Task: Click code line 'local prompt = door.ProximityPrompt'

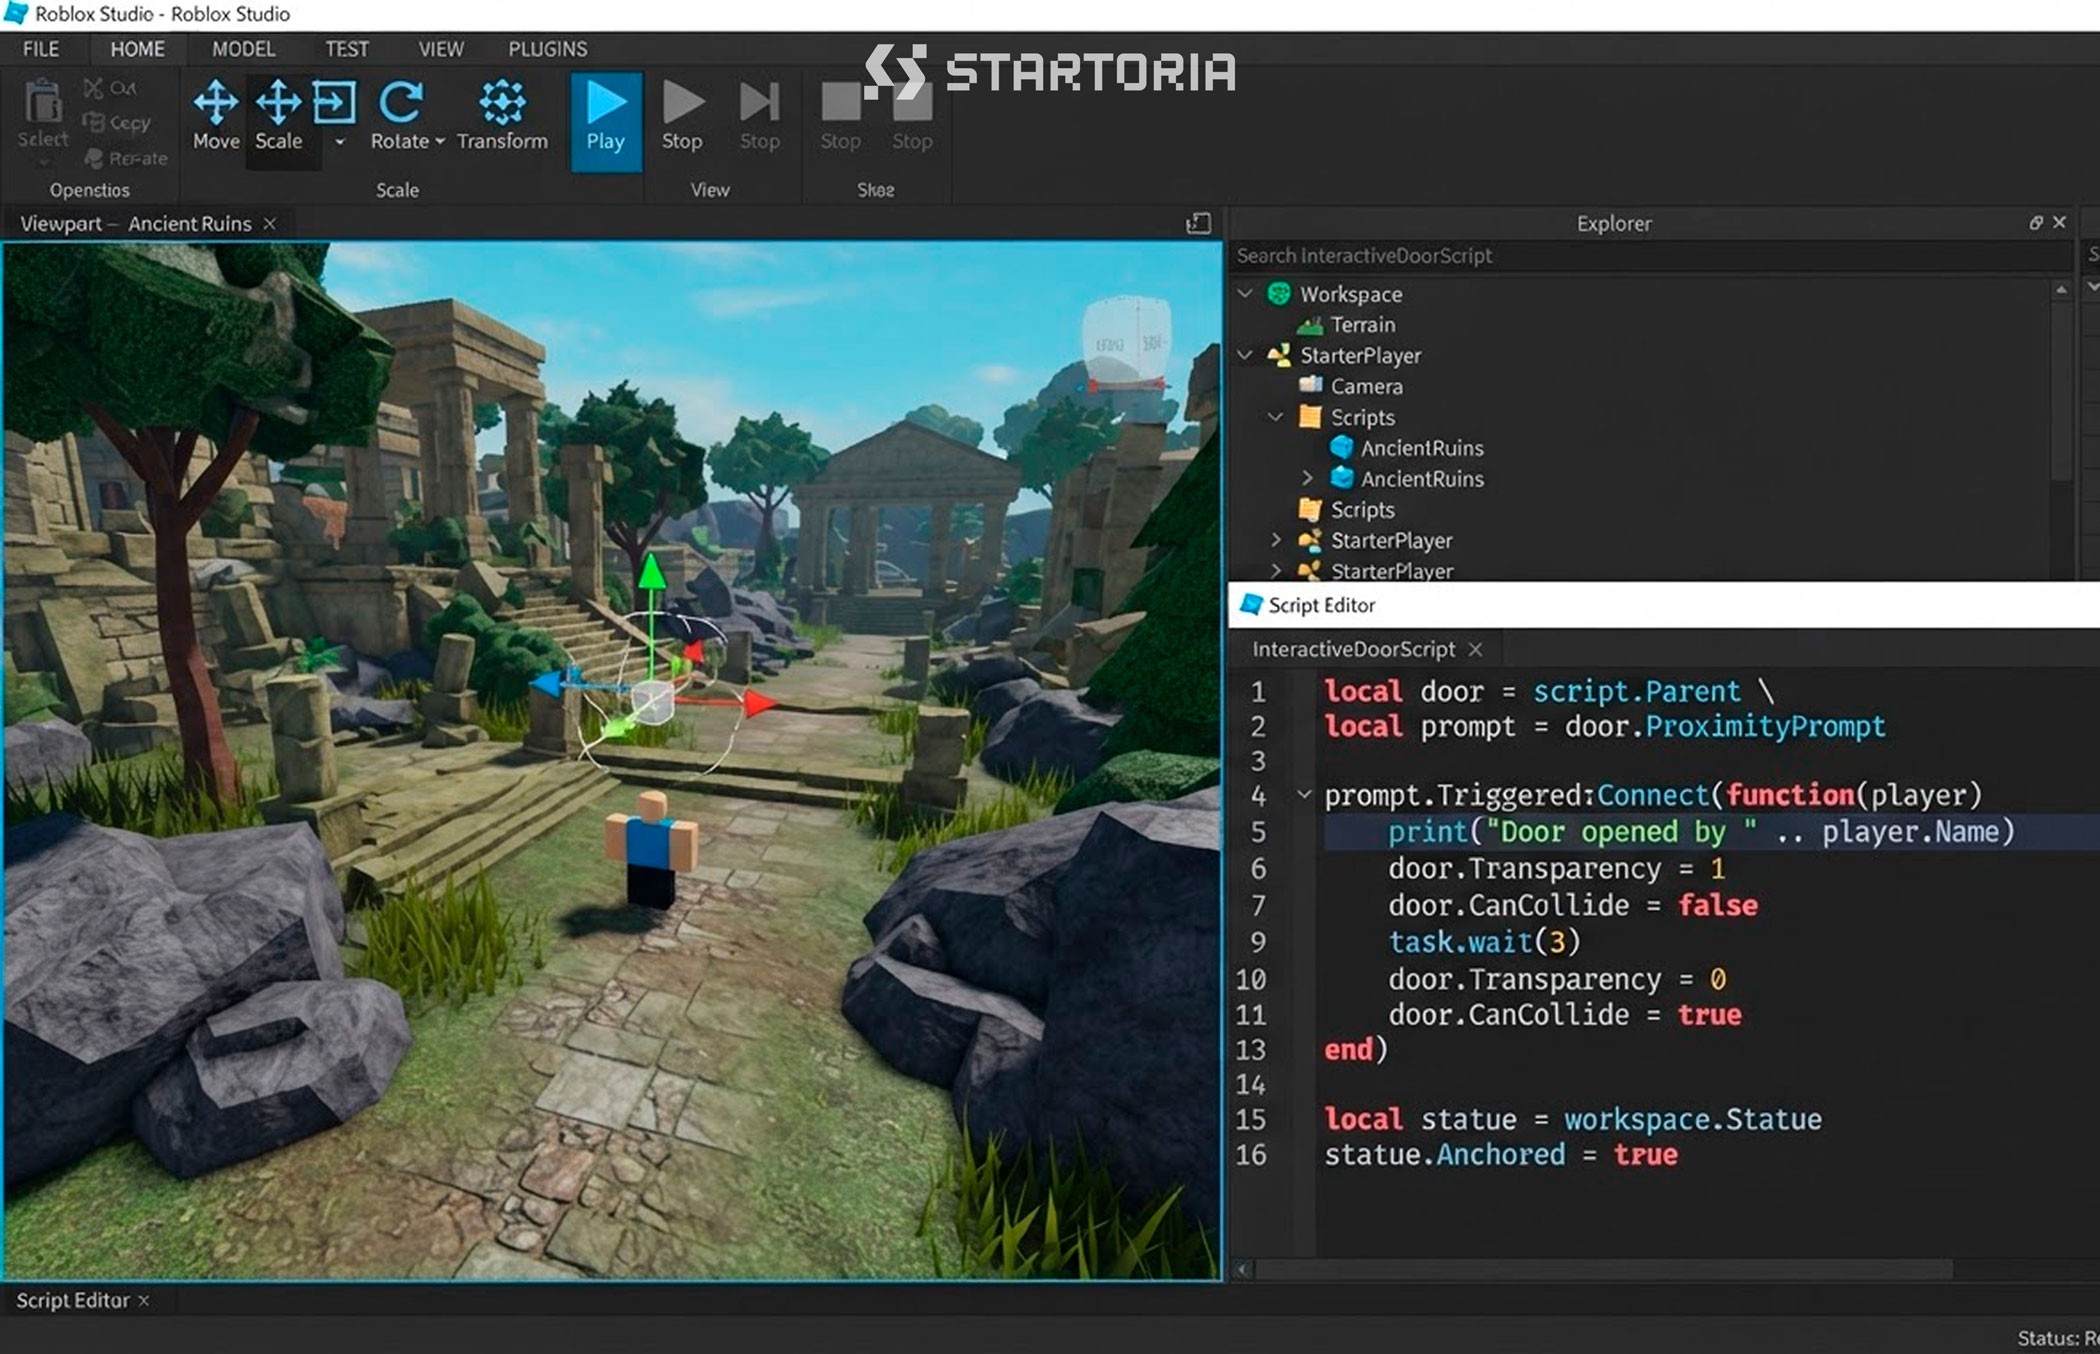Action: (1605, 727)
